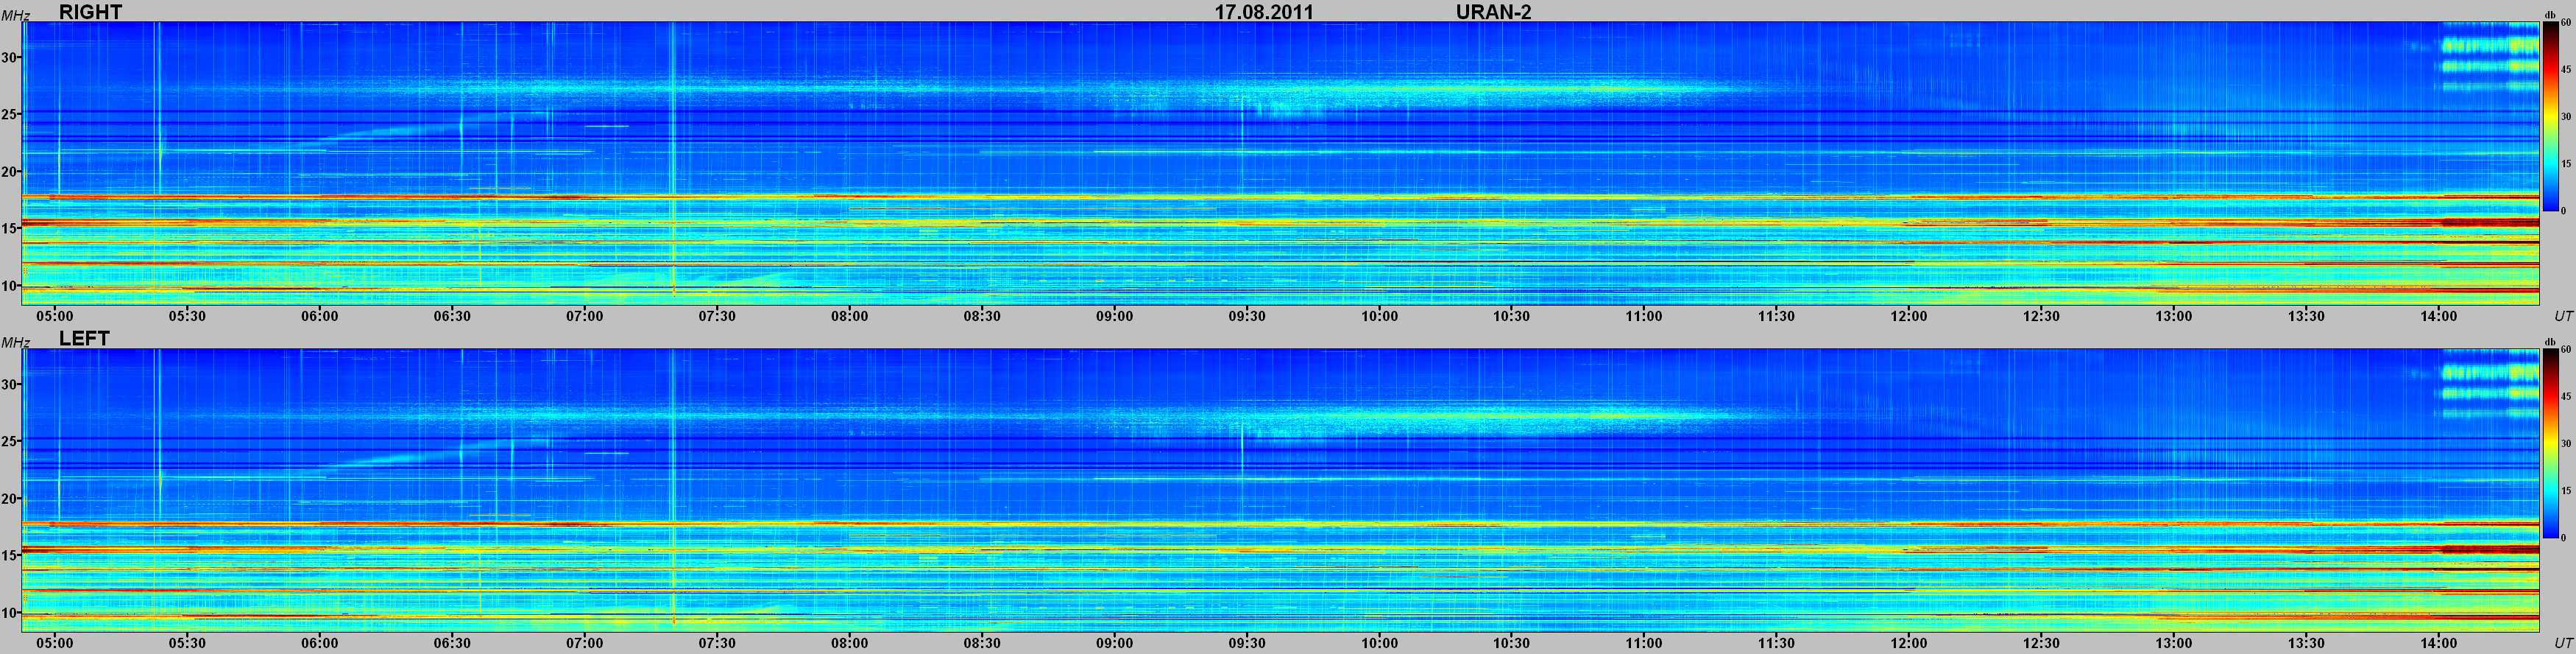Click the LEFT polarization panel title
Screen dimensions: 2576x654
point(84,339)
